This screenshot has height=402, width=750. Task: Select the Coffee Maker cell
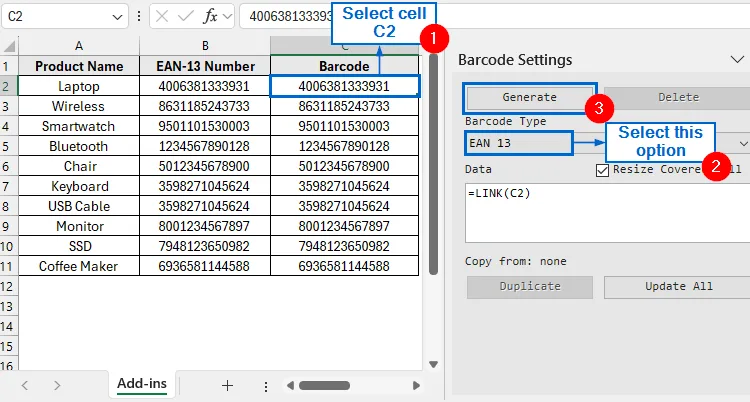tap(79, 266)
